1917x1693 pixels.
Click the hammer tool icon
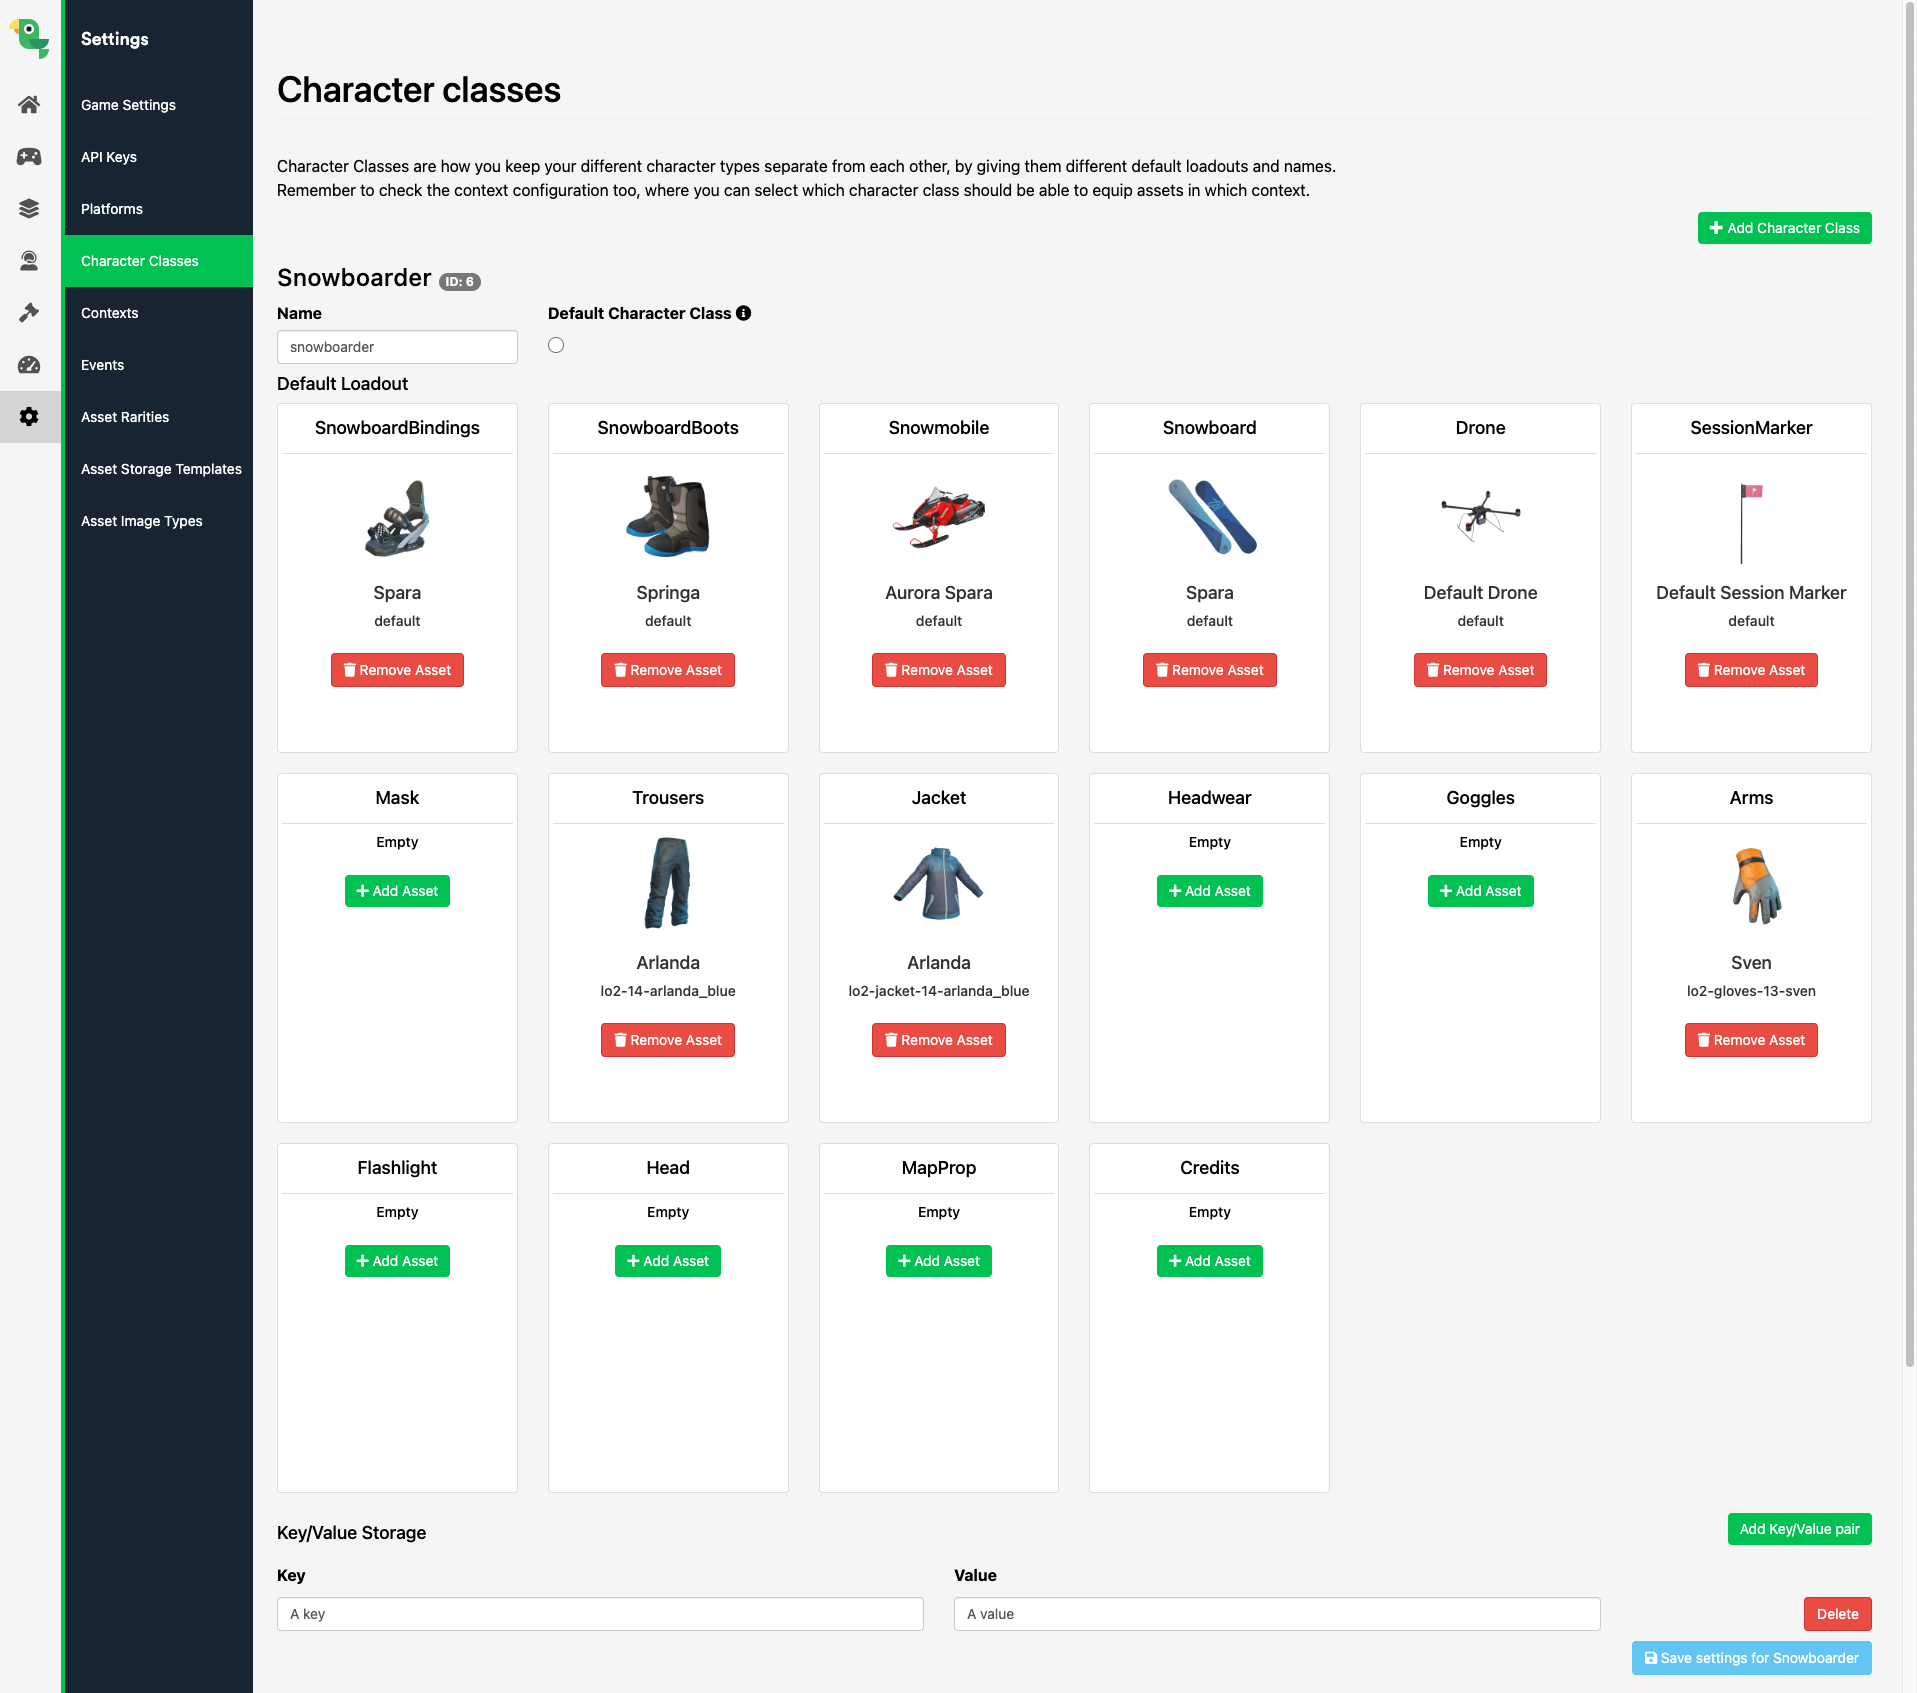point(29,313)
